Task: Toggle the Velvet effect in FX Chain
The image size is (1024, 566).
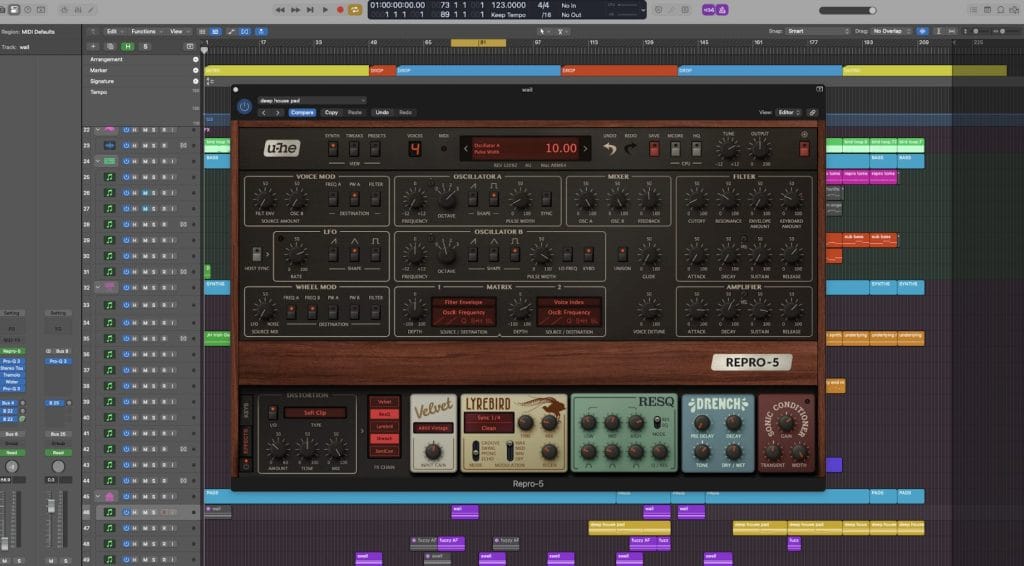Action: coord(384,400)
